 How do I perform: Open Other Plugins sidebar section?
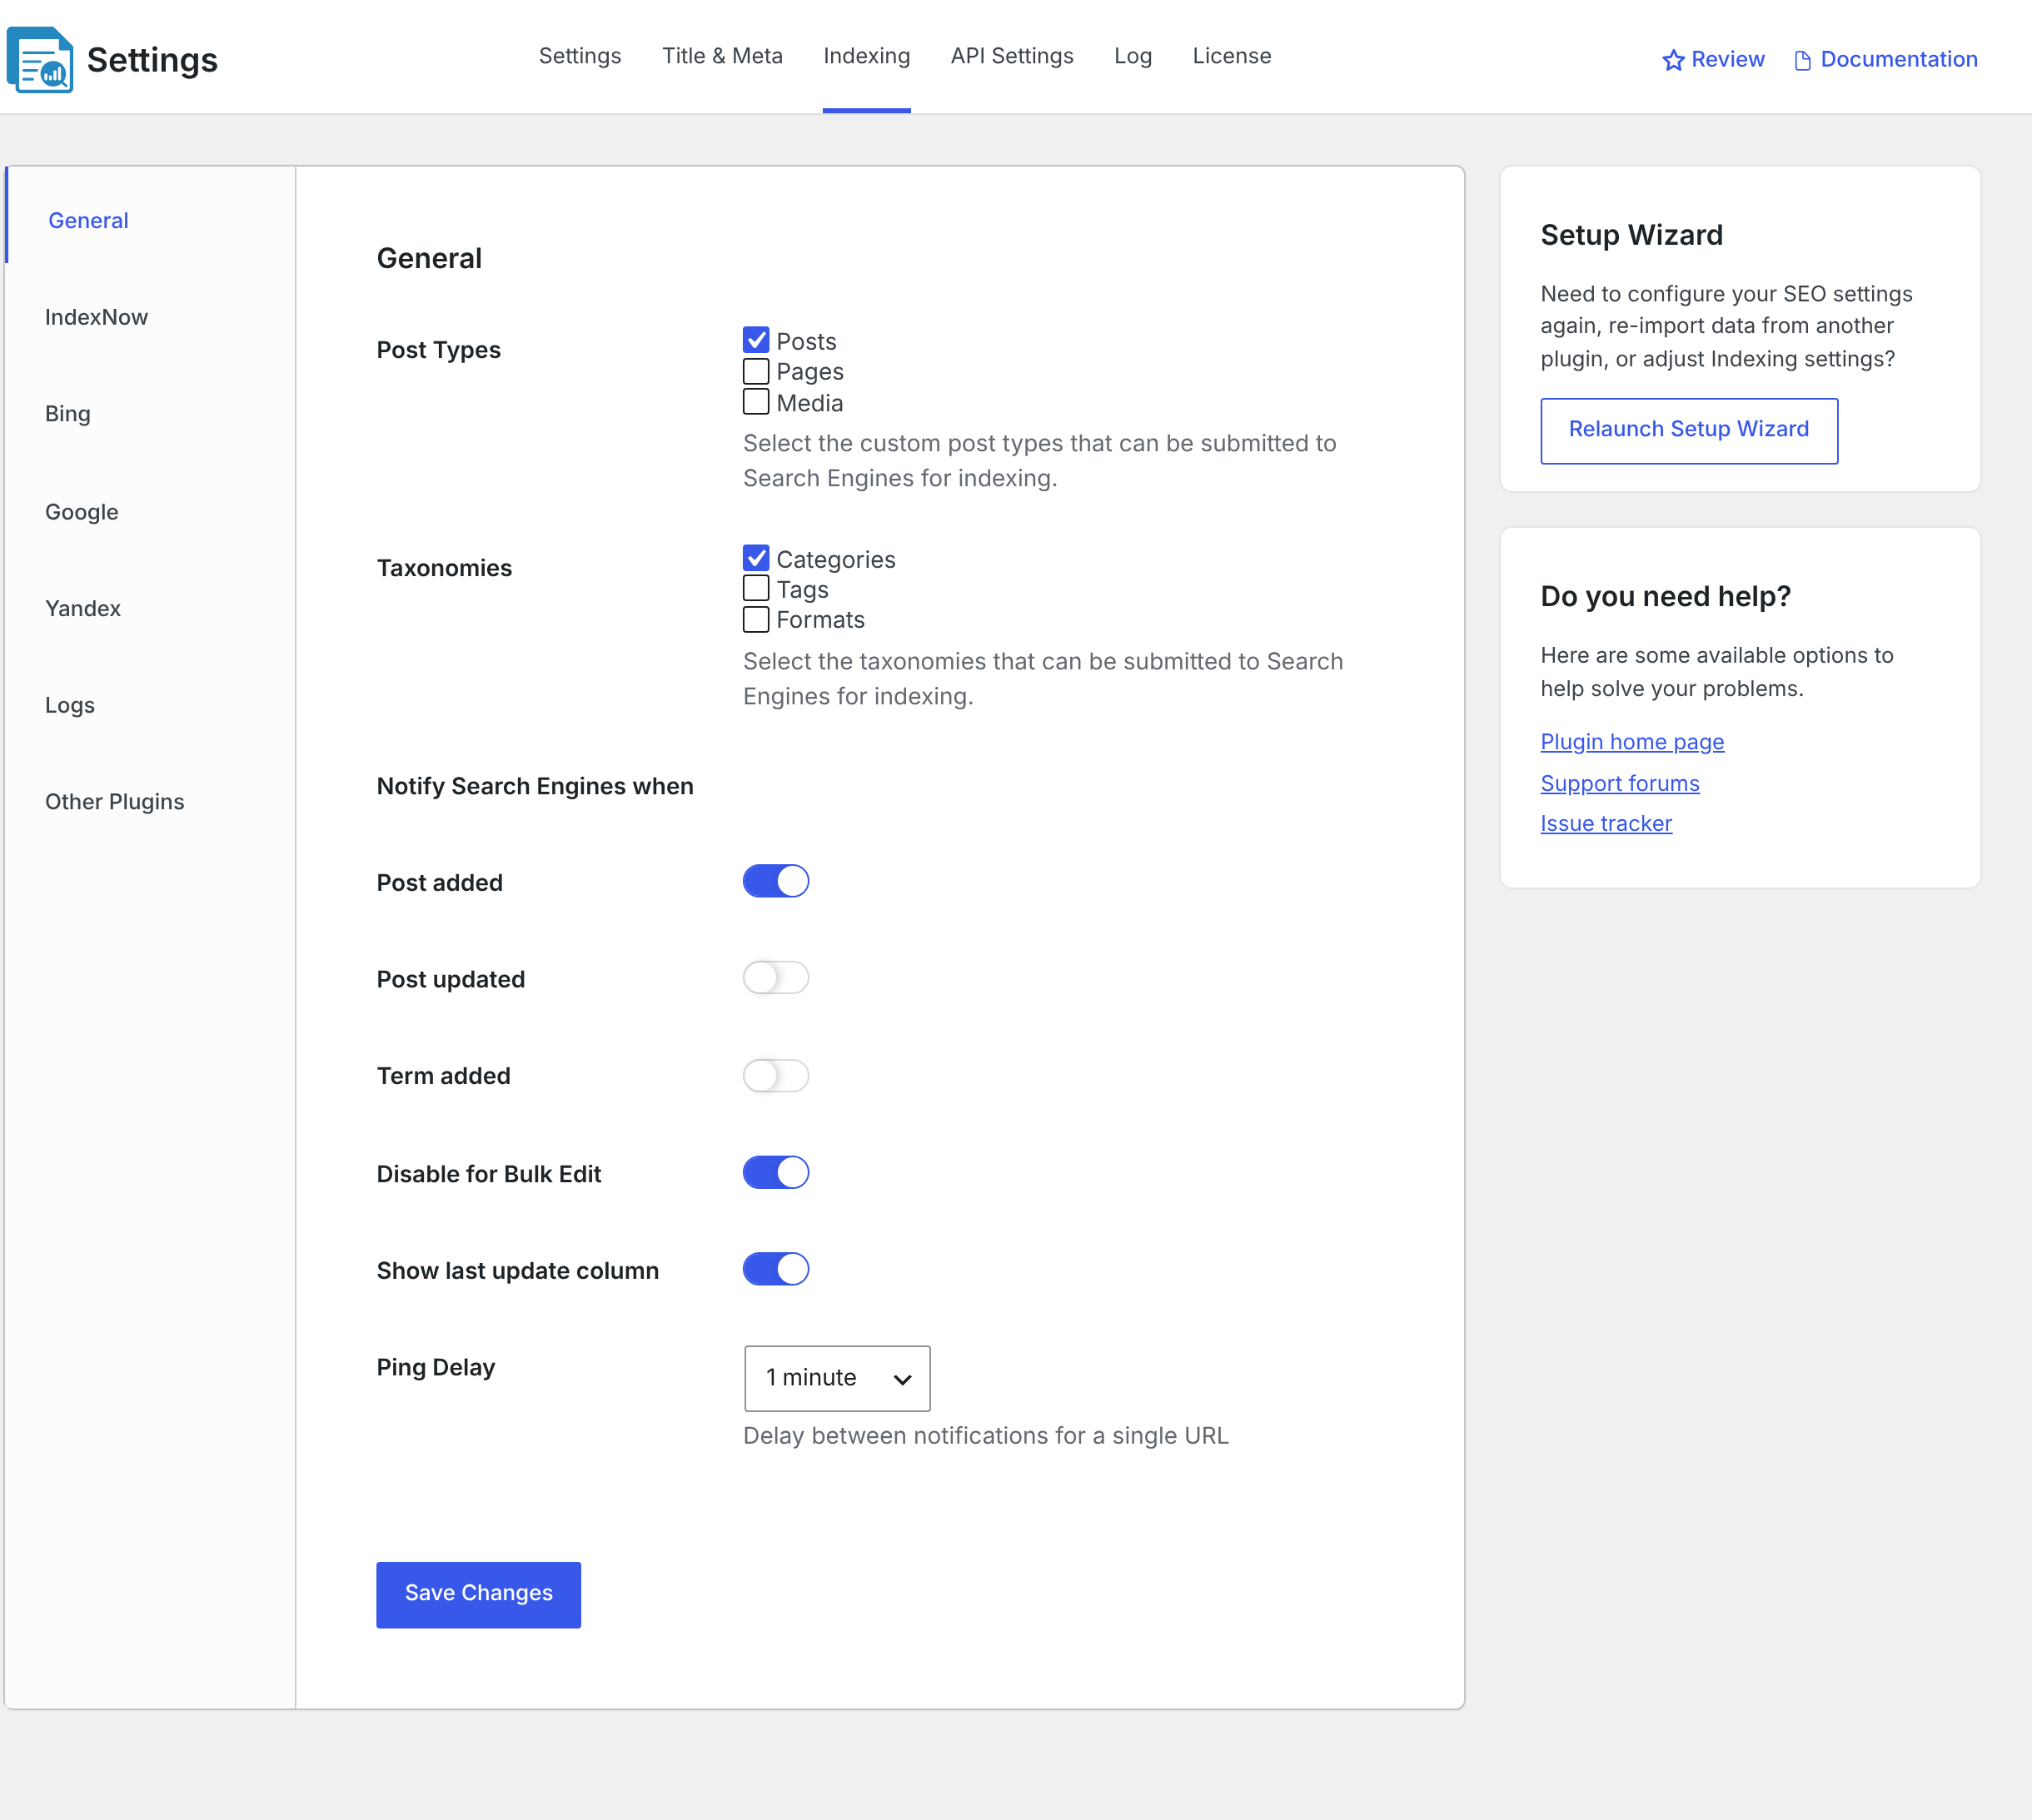115,802
